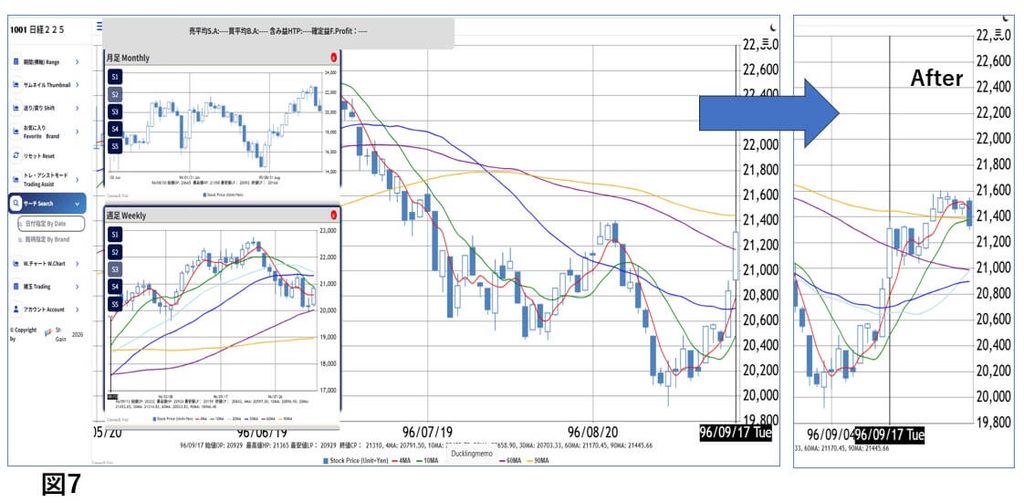This screenshot has height=504, width=1024.
Task: Click the 23,000 label on Weekly chart axis
Action: (328, 230)
